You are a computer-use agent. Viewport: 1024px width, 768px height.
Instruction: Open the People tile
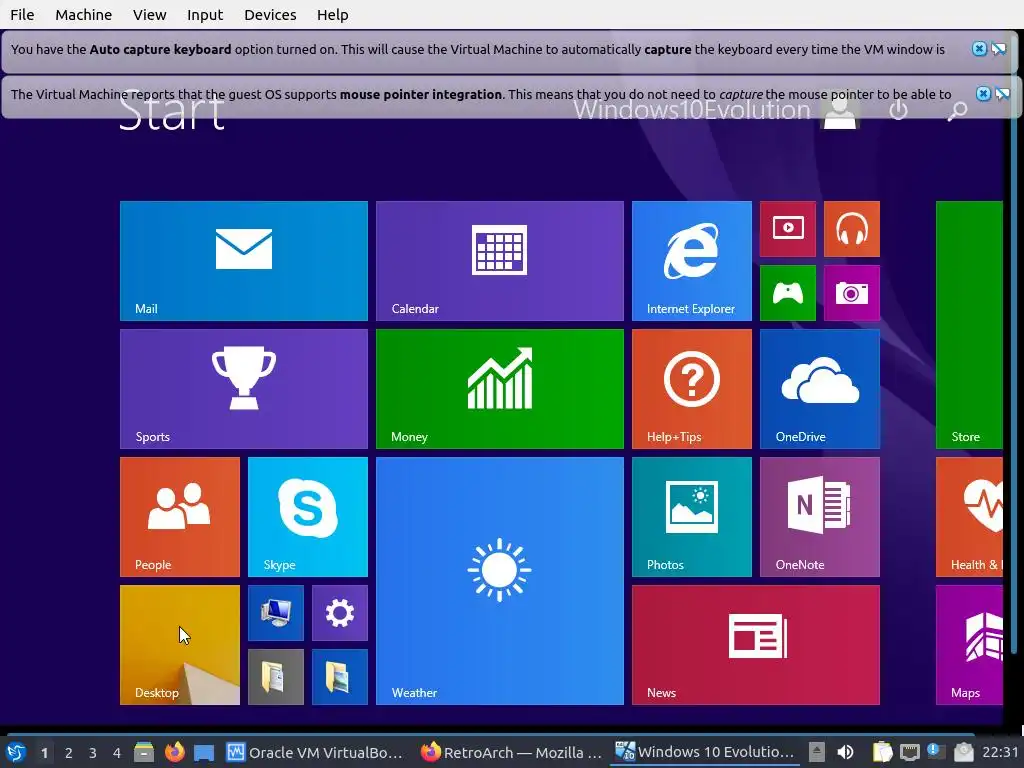(x=180, y=517)
